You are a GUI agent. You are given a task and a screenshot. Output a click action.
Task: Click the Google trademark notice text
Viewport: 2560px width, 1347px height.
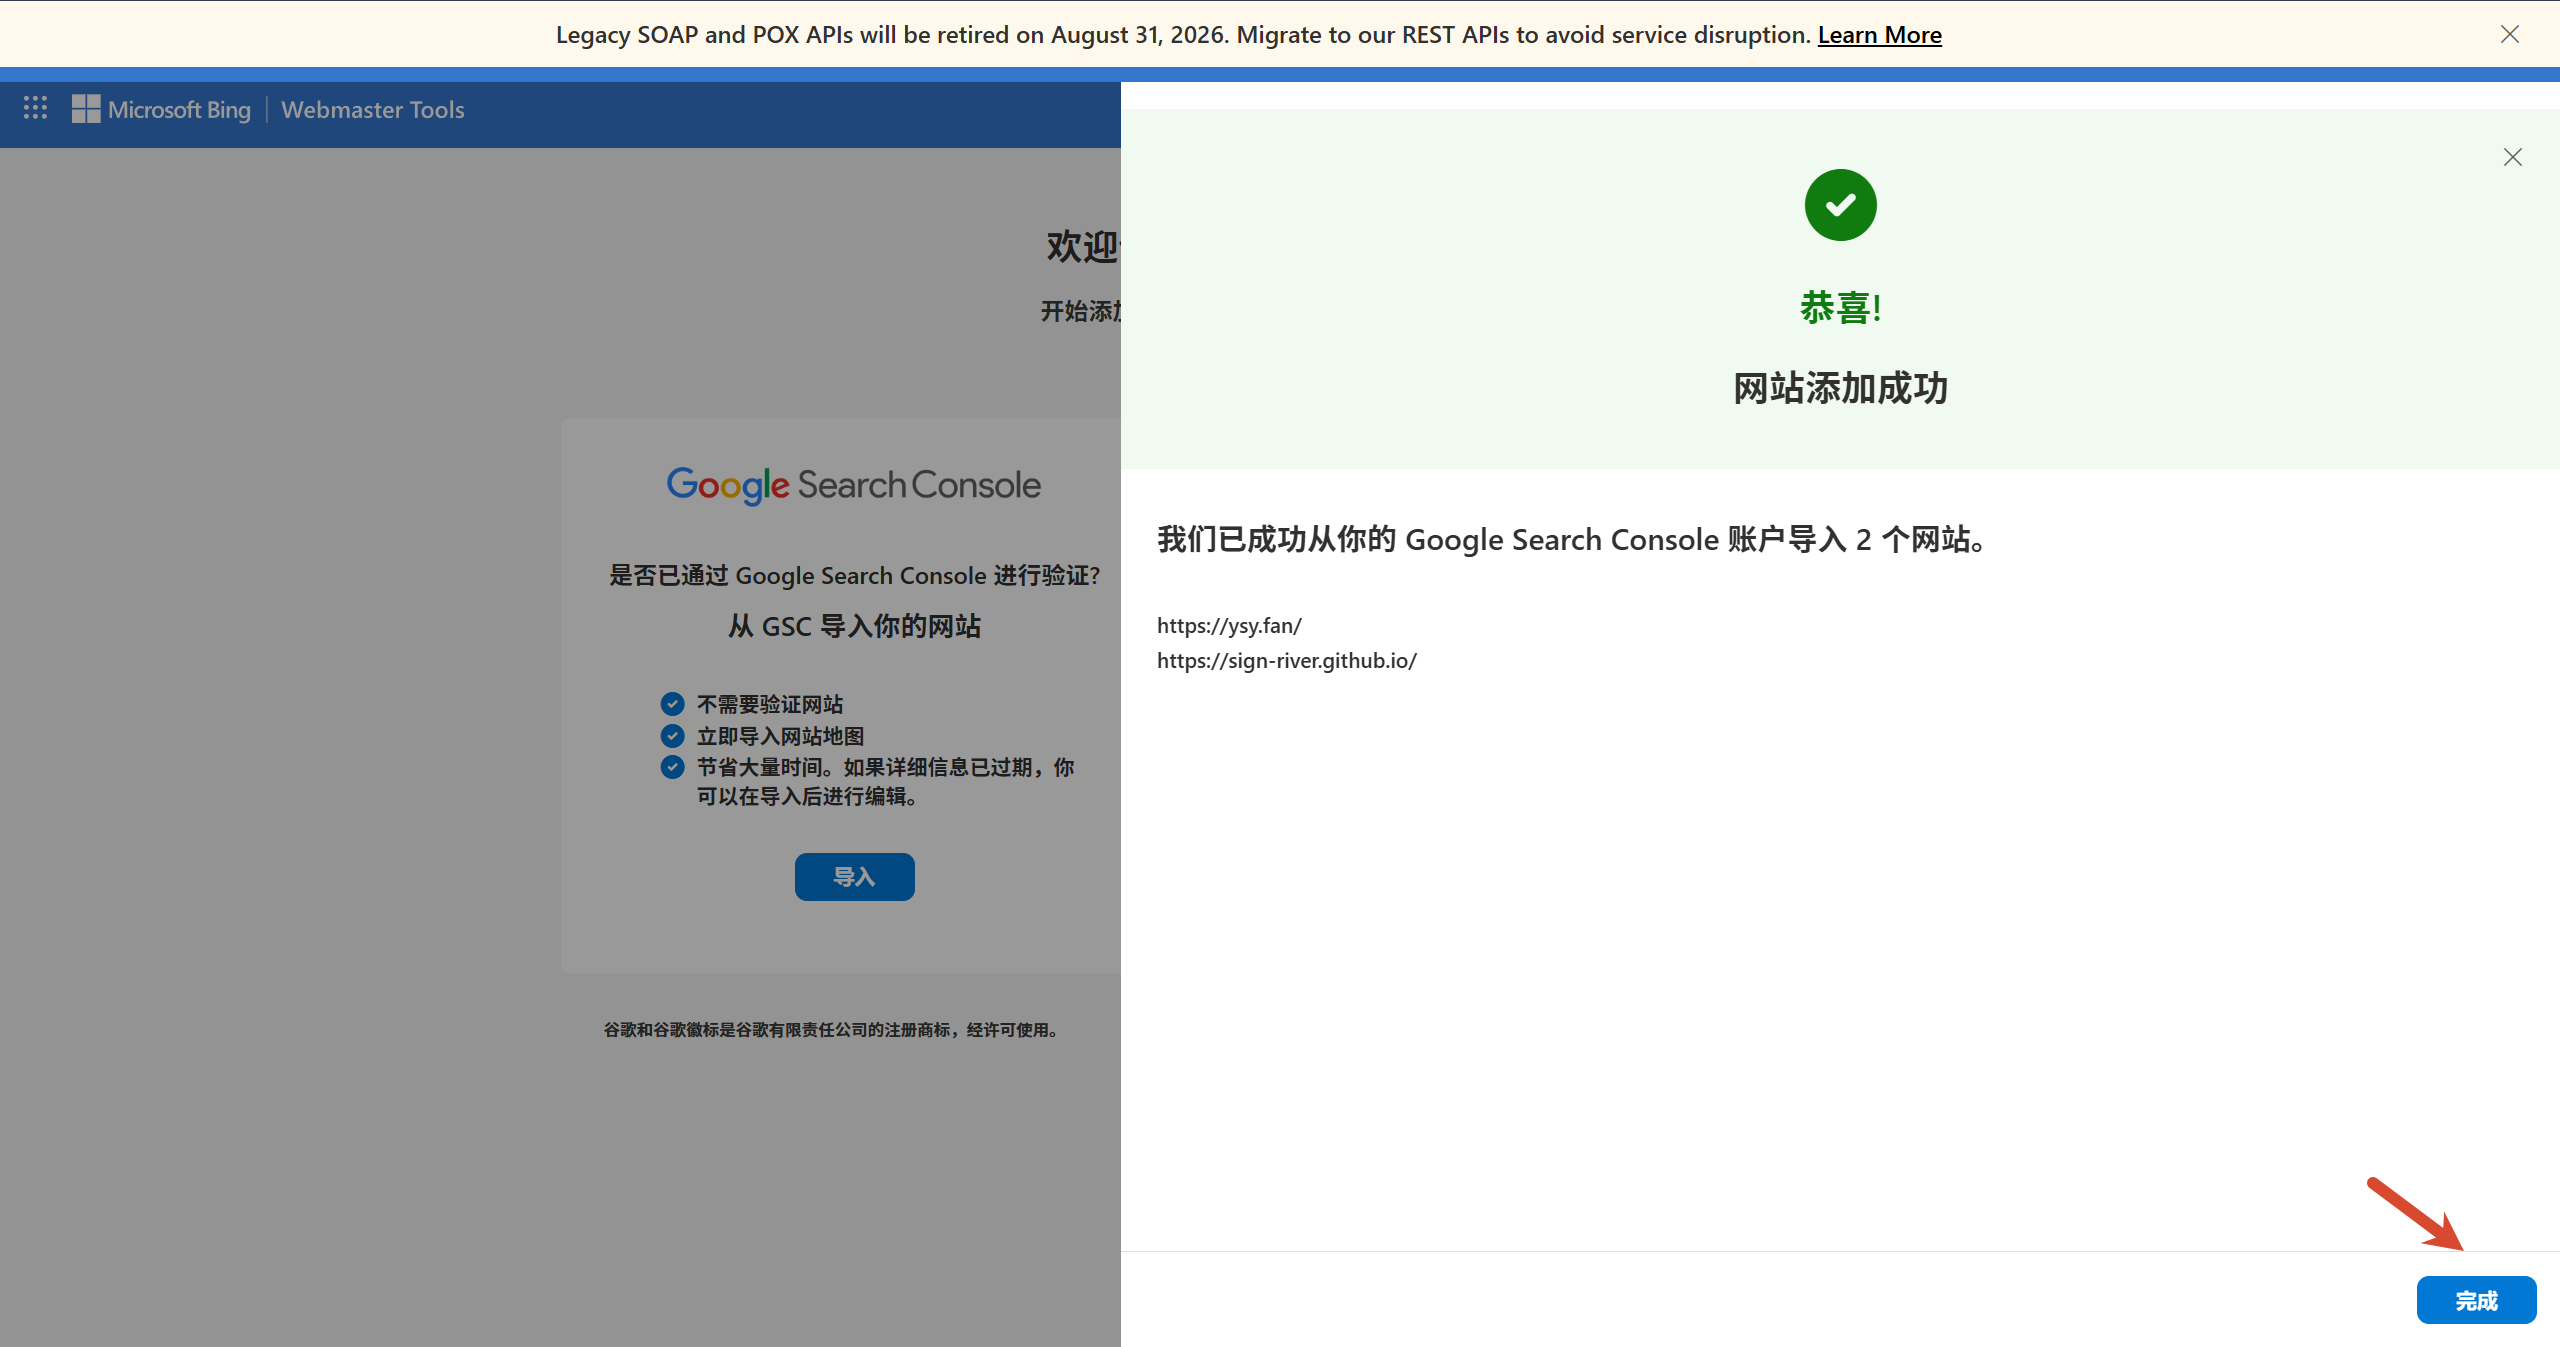(831, 1030)
